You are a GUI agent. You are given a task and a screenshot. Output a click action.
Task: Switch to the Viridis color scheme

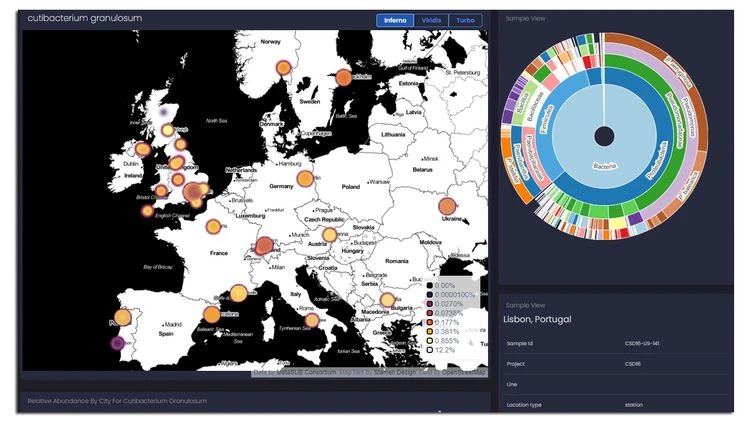(431, 20)
